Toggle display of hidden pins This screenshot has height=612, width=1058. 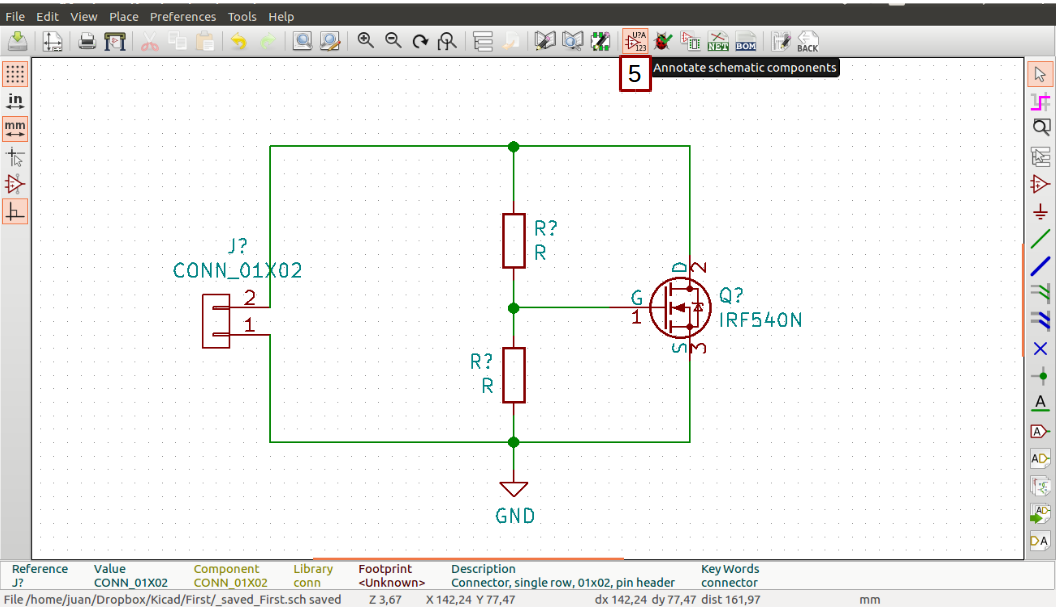14,184
